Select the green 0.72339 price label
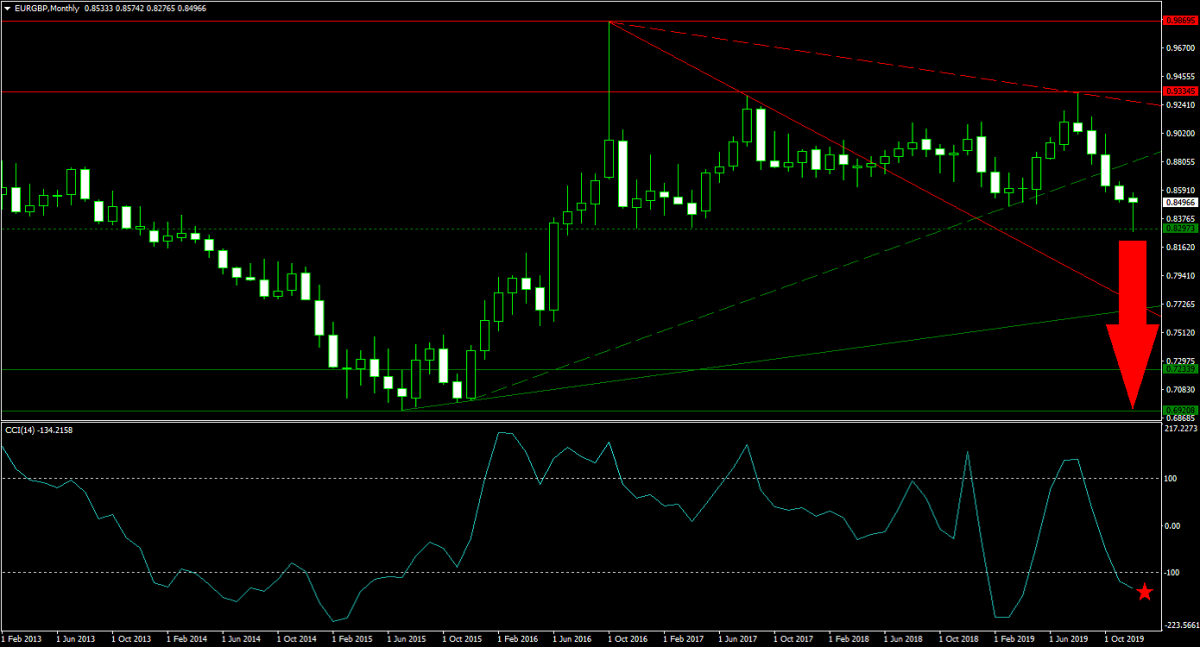The height and width of the screenshot is (647, 1200). click(x=1180, y=370)
